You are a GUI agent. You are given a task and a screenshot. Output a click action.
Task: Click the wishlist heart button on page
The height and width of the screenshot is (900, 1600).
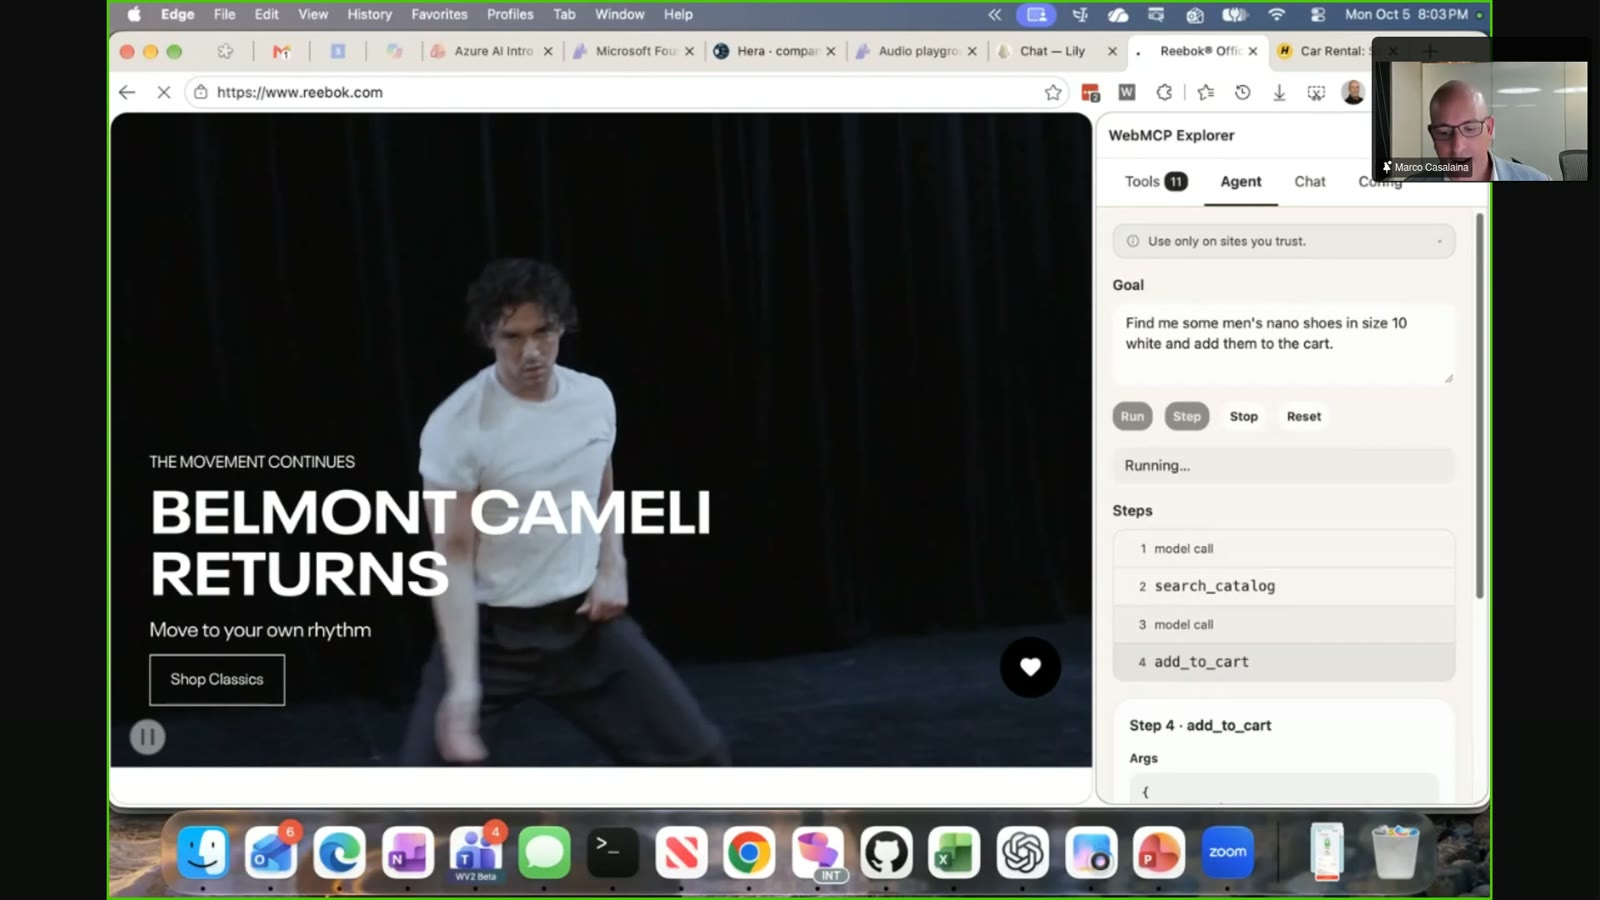point(1030,667)
